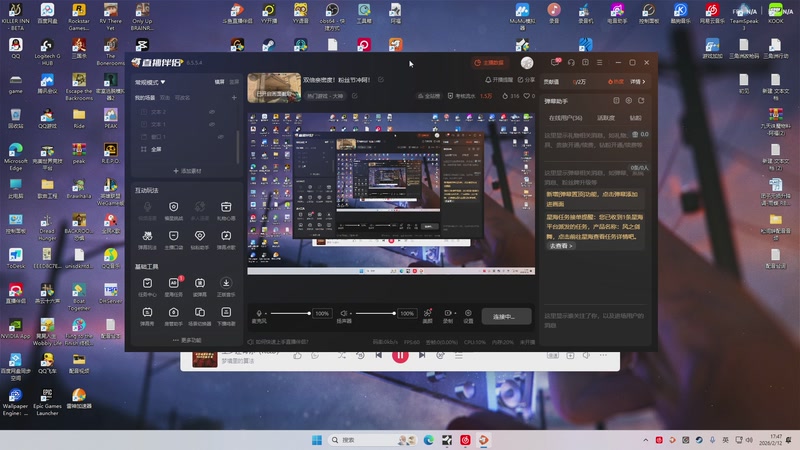
Task: Click 去查看 in task notification
Action: (x=561, y=246)
